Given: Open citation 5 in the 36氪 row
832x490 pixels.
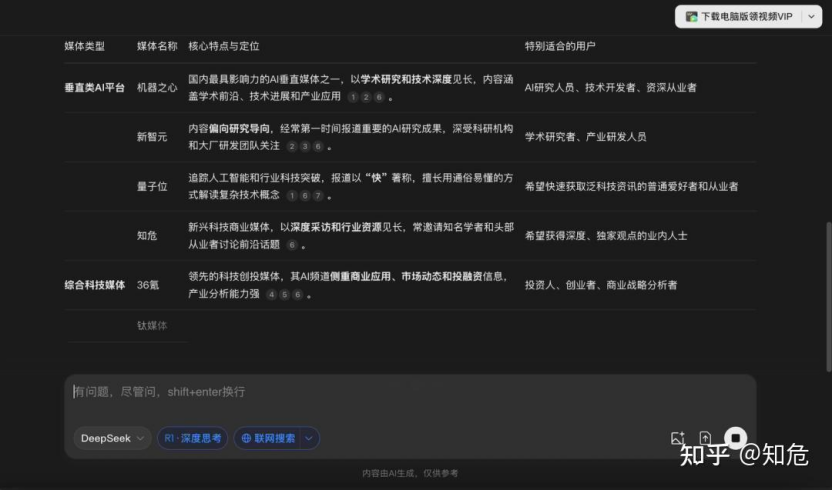Looking at the screenshot, I should [x=284, y=294].
